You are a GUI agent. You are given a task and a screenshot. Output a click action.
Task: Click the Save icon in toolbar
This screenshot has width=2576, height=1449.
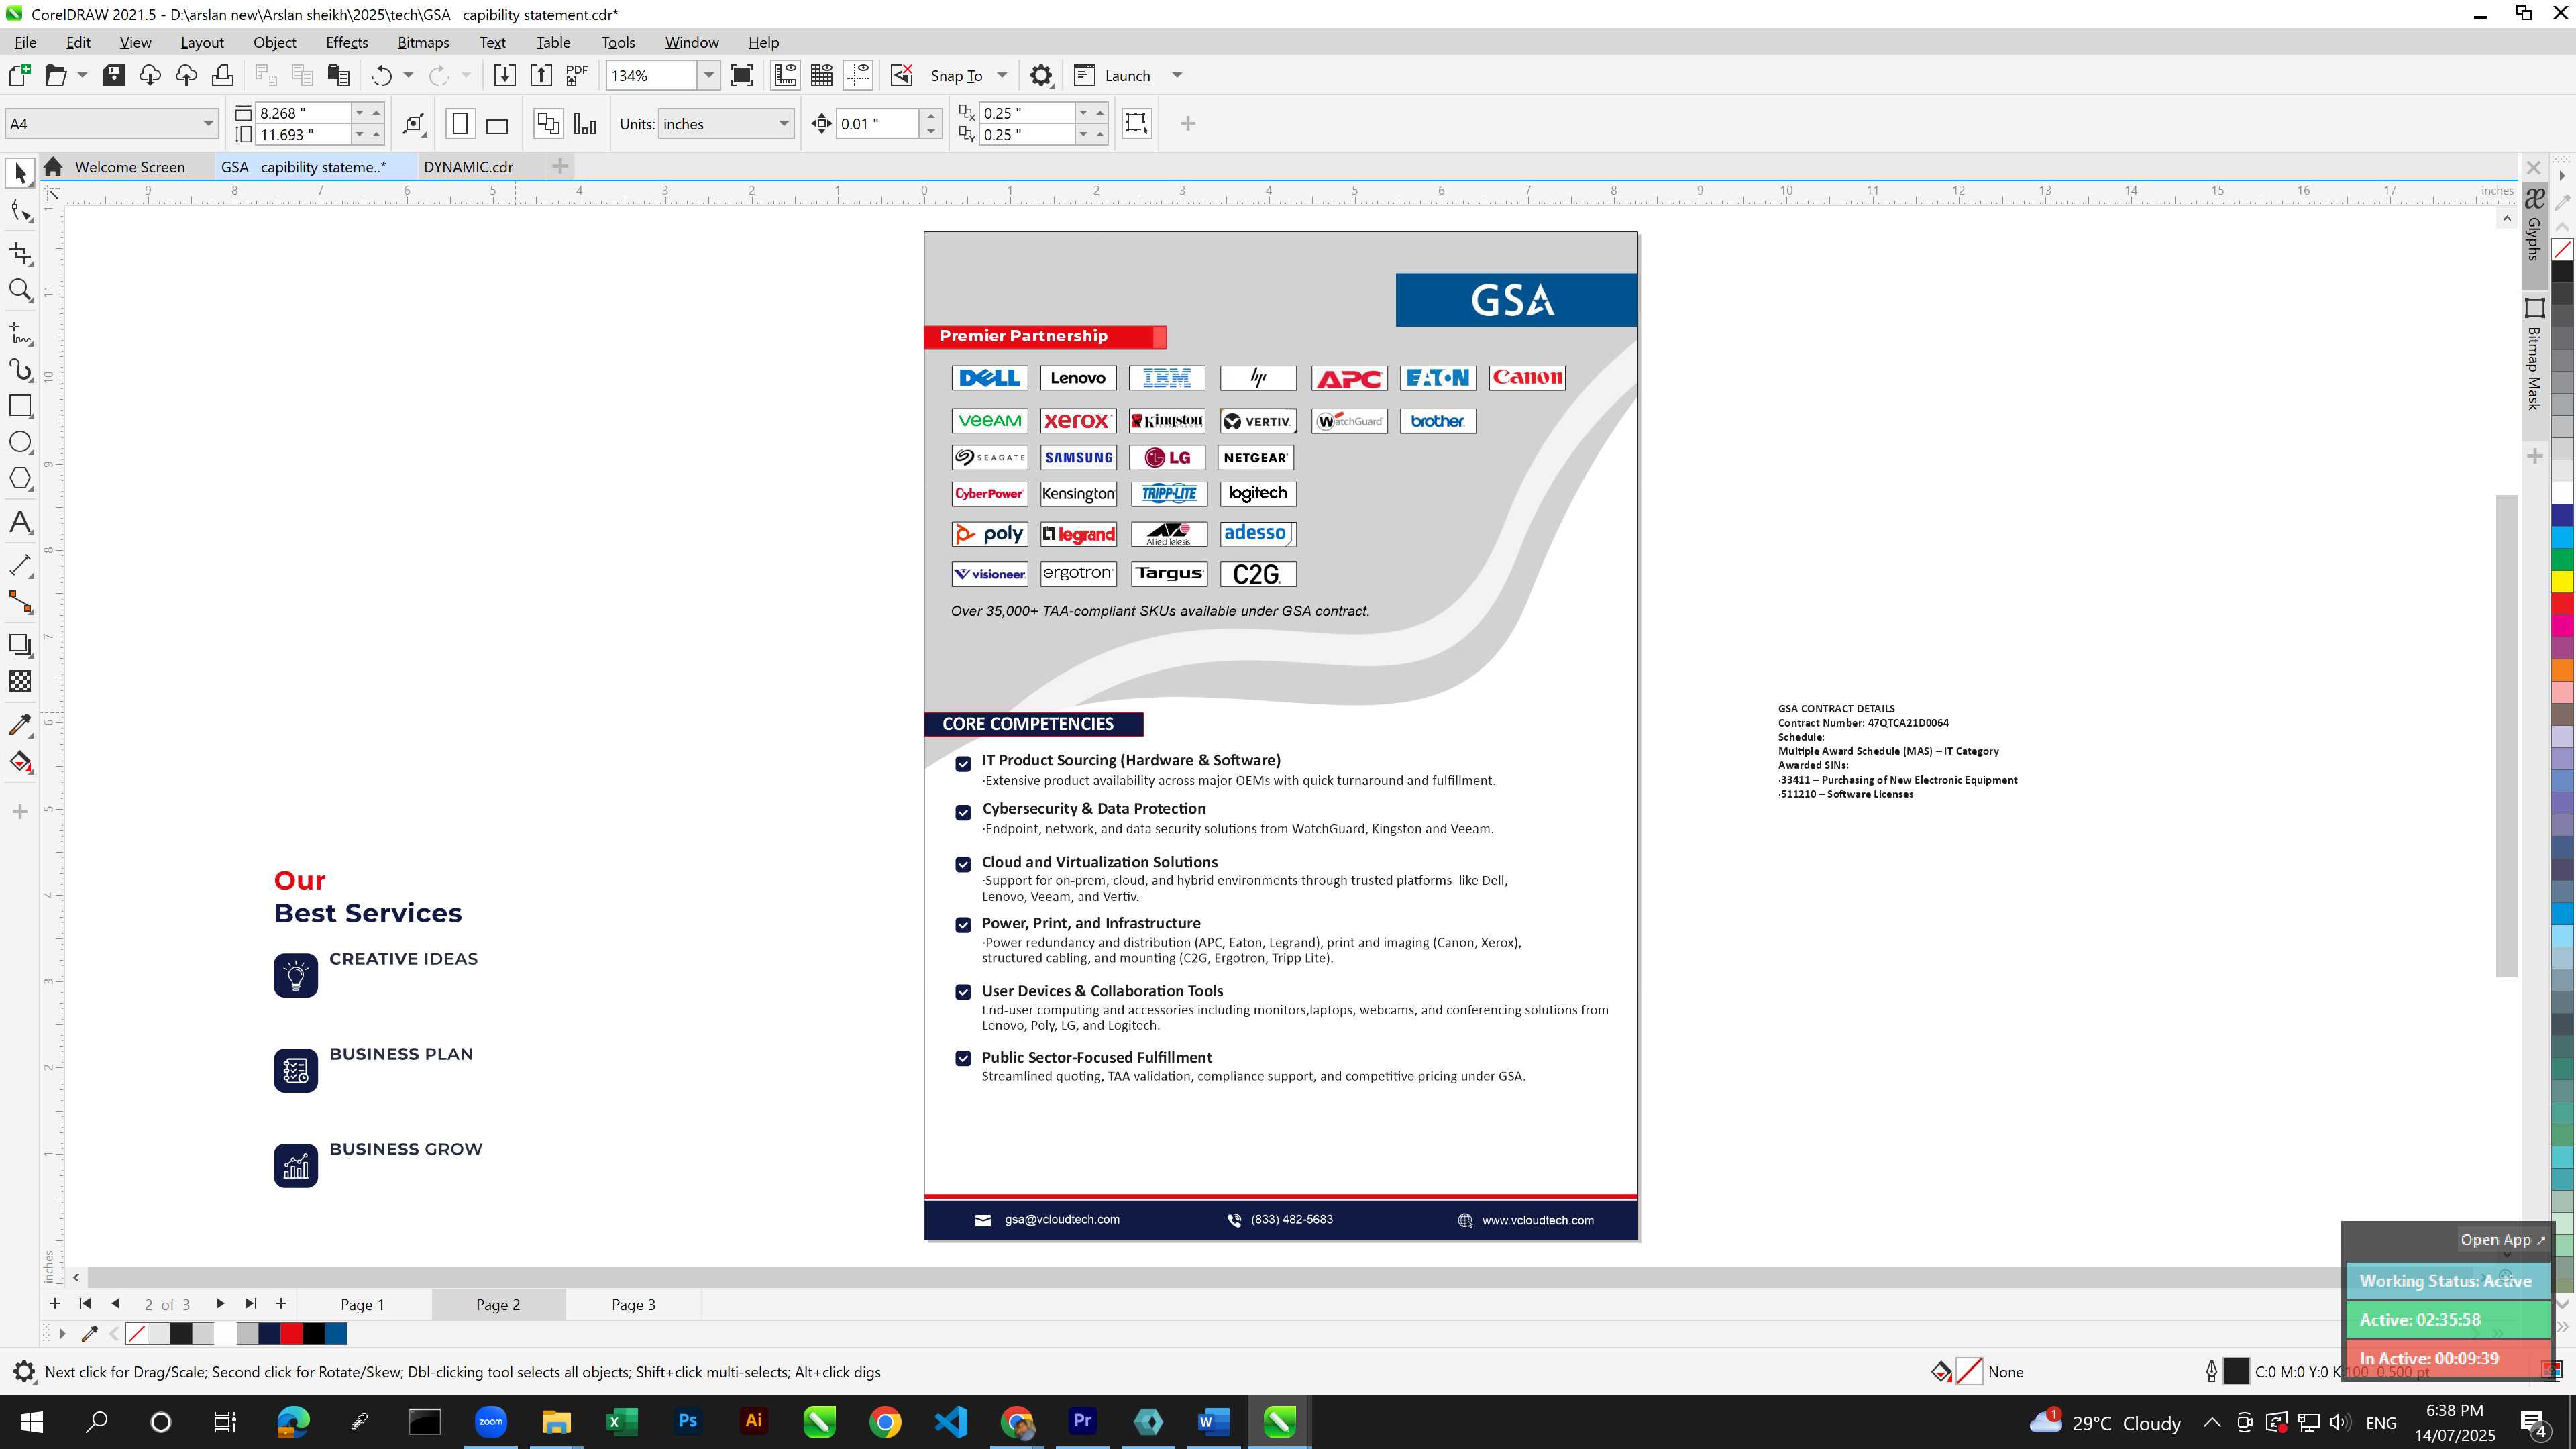114,75
